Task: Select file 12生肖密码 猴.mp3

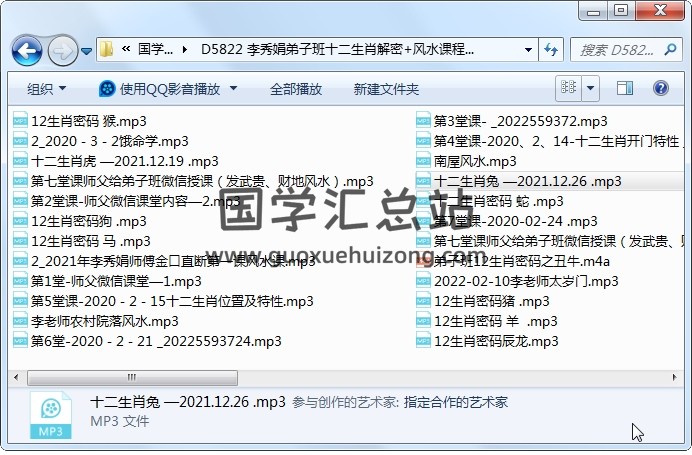Action: (x=89, y=121)
